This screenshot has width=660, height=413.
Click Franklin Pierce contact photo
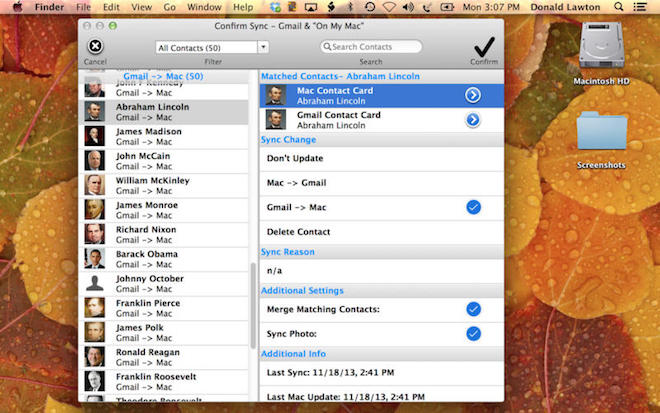click(94, 308)
